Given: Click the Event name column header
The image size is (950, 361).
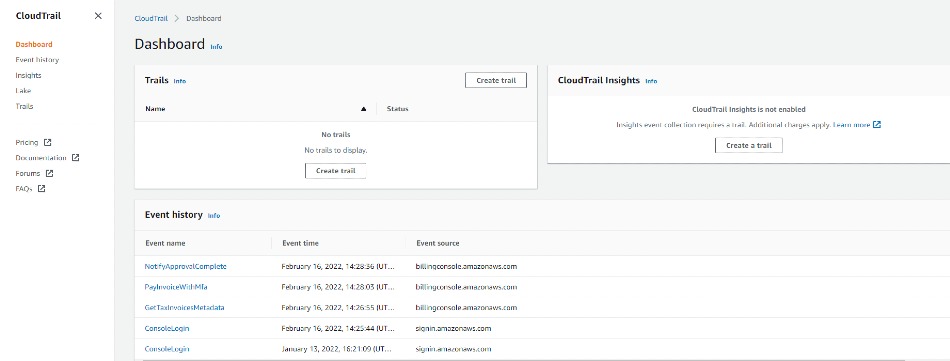Looking at the screenshot, I should 165,243.
